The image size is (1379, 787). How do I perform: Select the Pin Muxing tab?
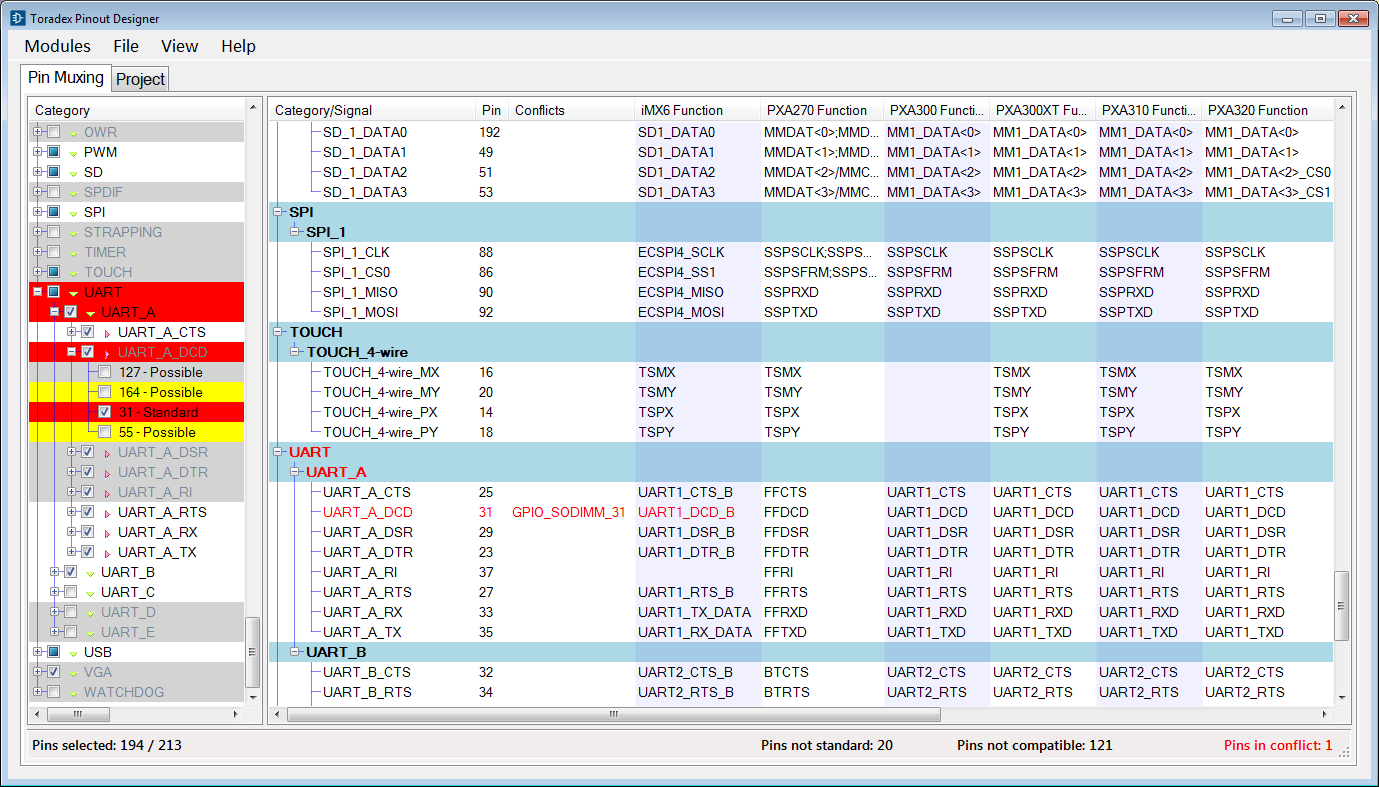(x=65, y=78)
